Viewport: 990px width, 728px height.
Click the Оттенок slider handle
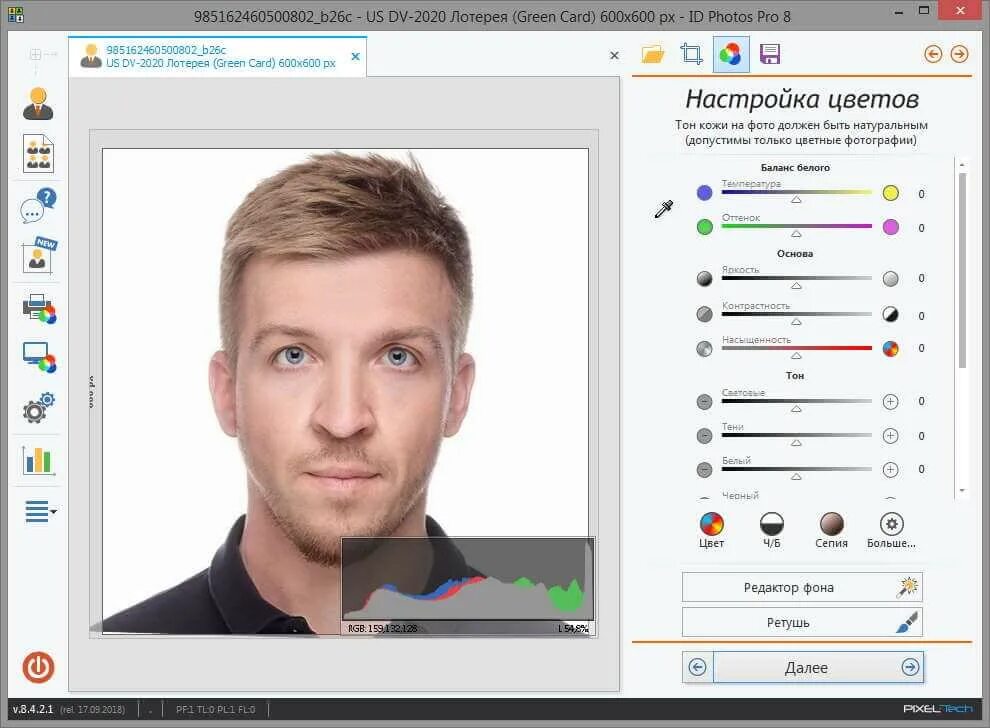tap(796, 234)
